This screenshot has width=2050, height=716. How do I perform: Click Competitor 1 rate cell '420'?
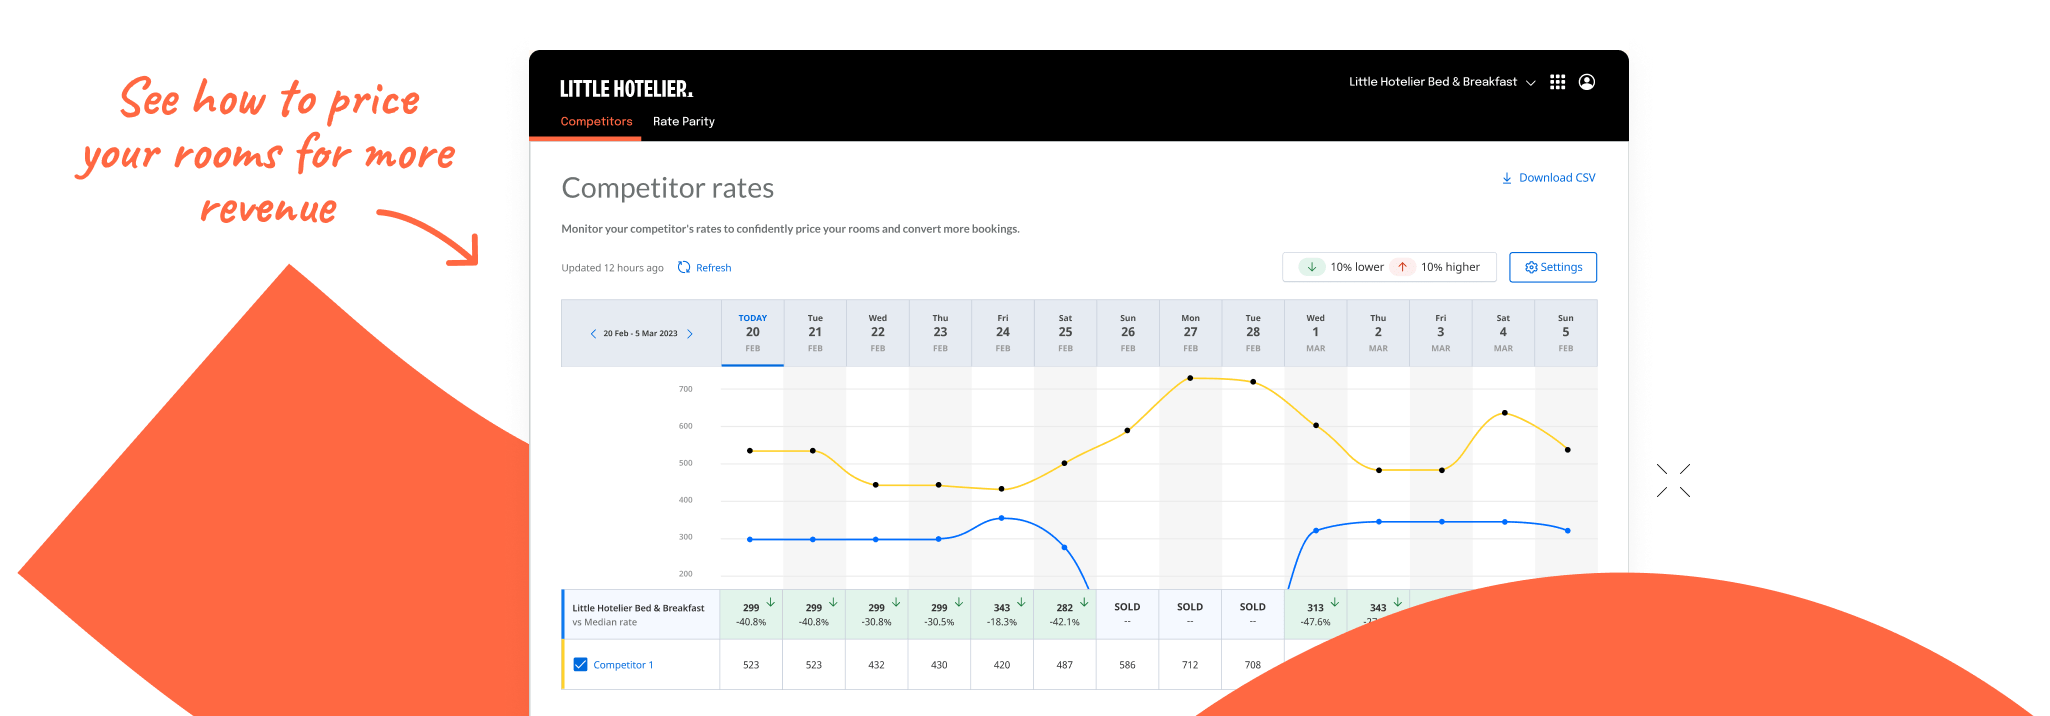coord(1002,665)
